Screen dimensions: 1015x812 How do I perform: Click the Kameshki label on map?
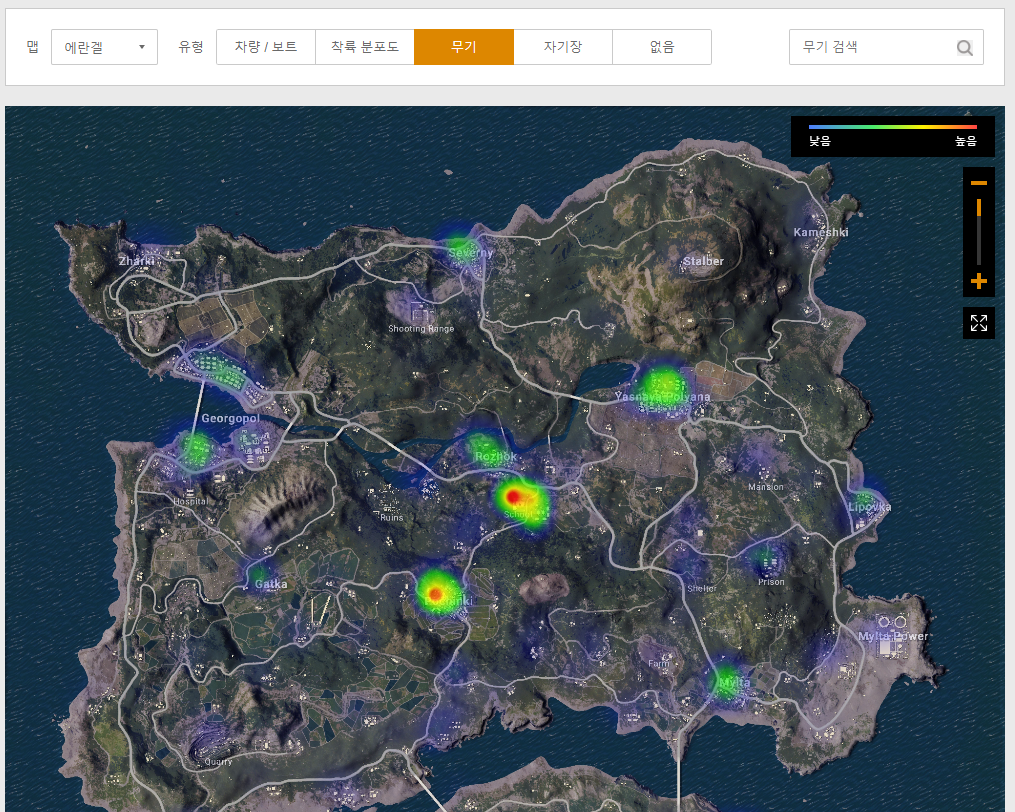click(x=821, y=232)
